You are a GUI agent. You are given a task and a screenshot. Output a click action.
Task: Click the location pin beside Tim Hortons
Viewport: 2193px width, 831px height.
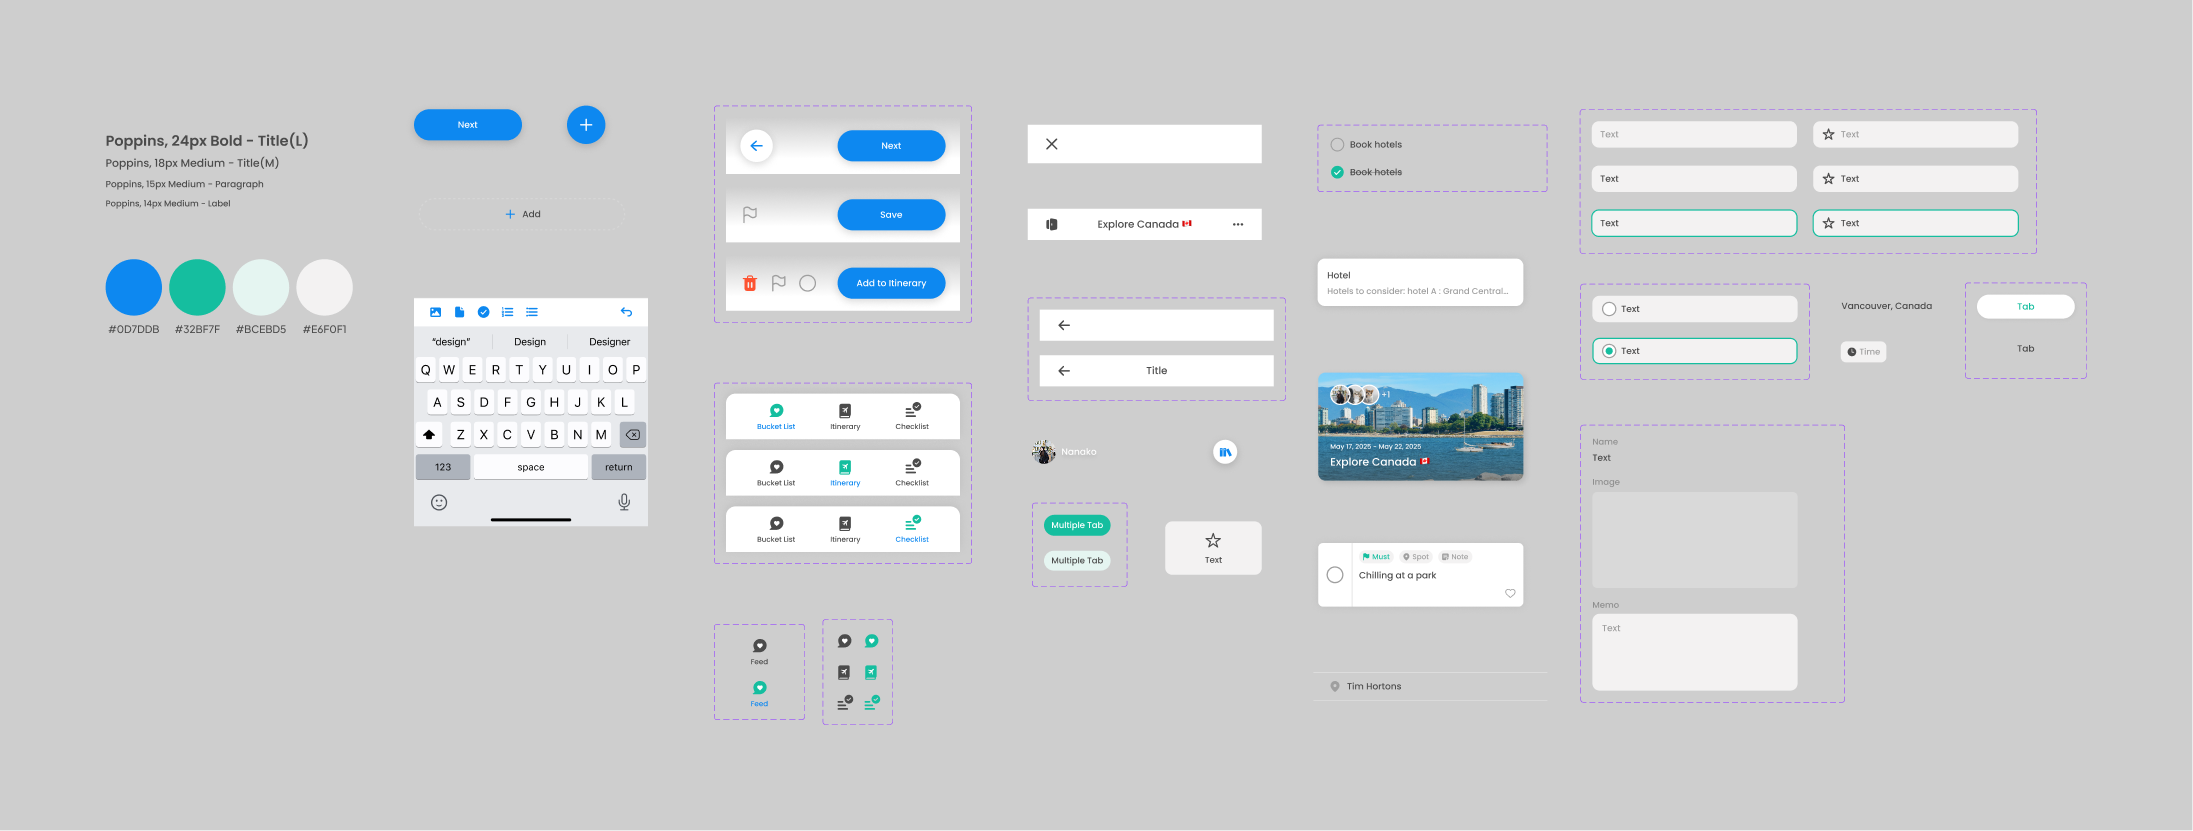point(1335,686)
